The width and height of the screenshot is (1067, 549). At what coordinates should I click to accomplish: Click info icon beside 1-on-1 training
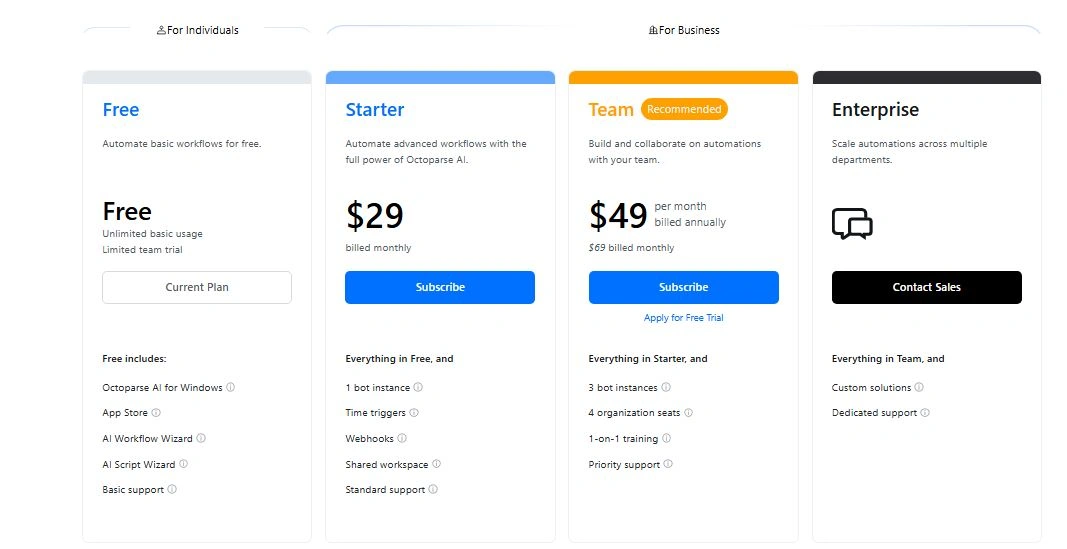(x=667, y=438)
